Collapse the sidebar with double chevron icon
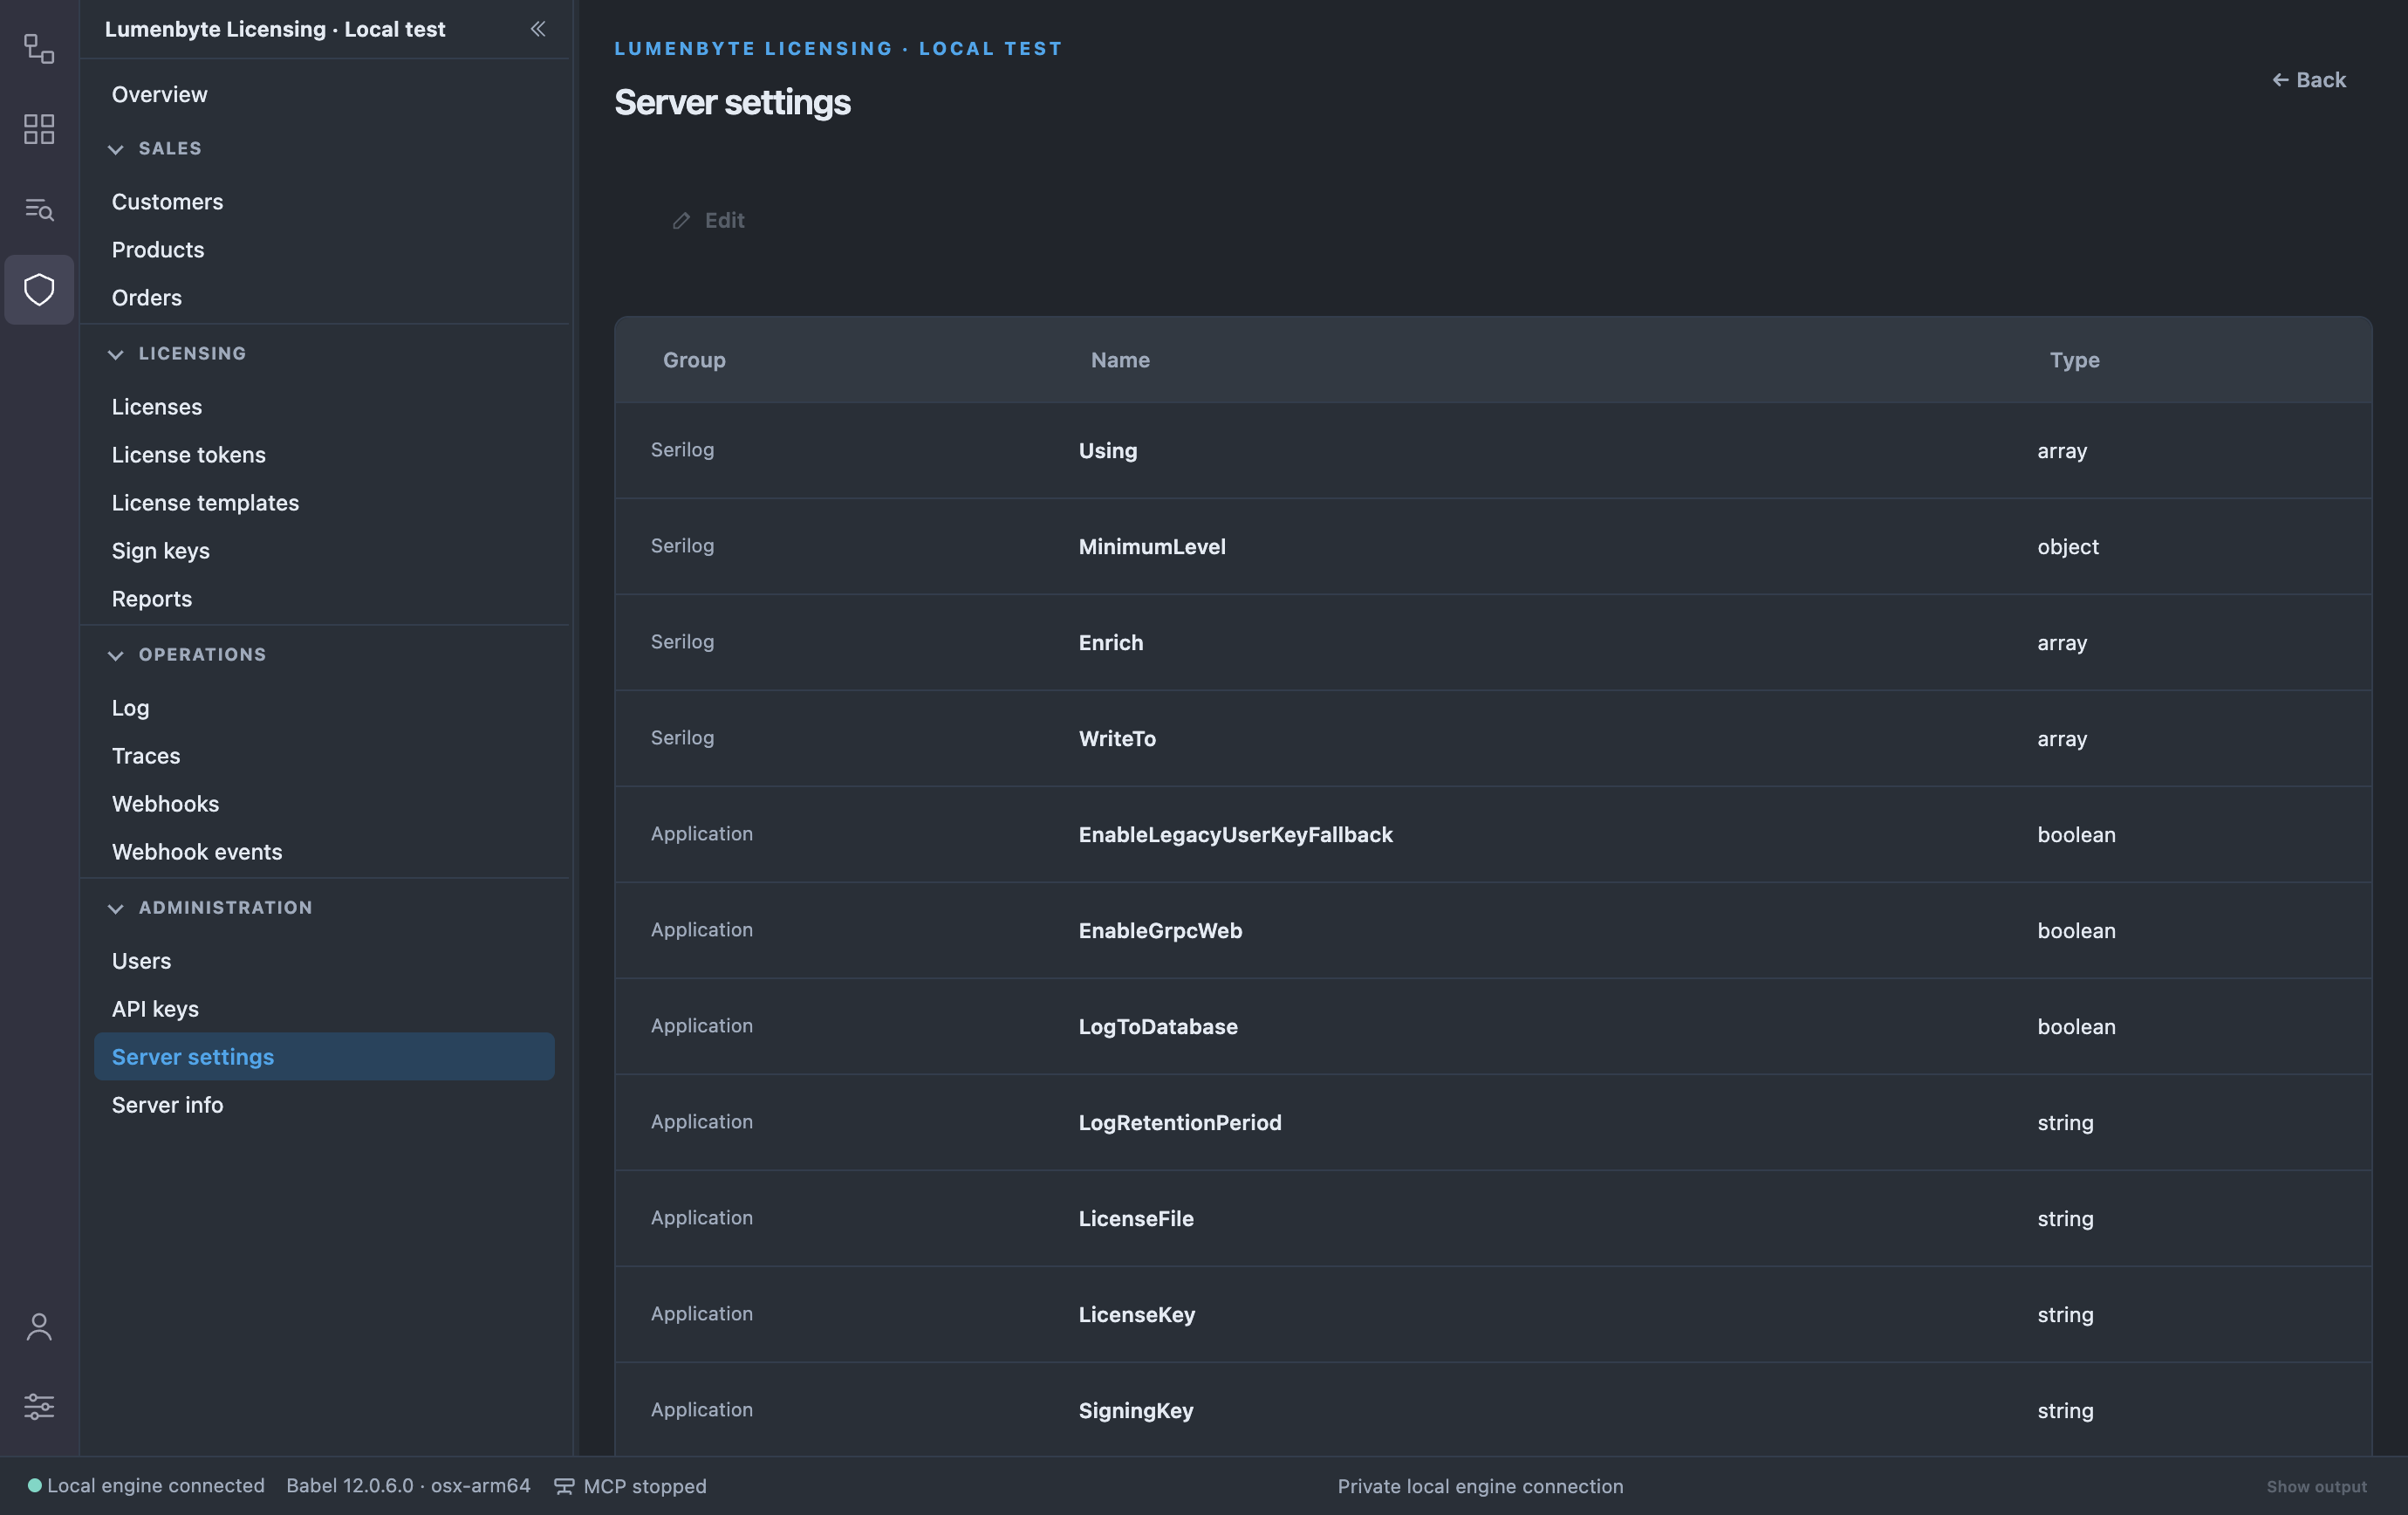The height and width of the screenshot is (1515, 2408). click(x=538, y=29)
